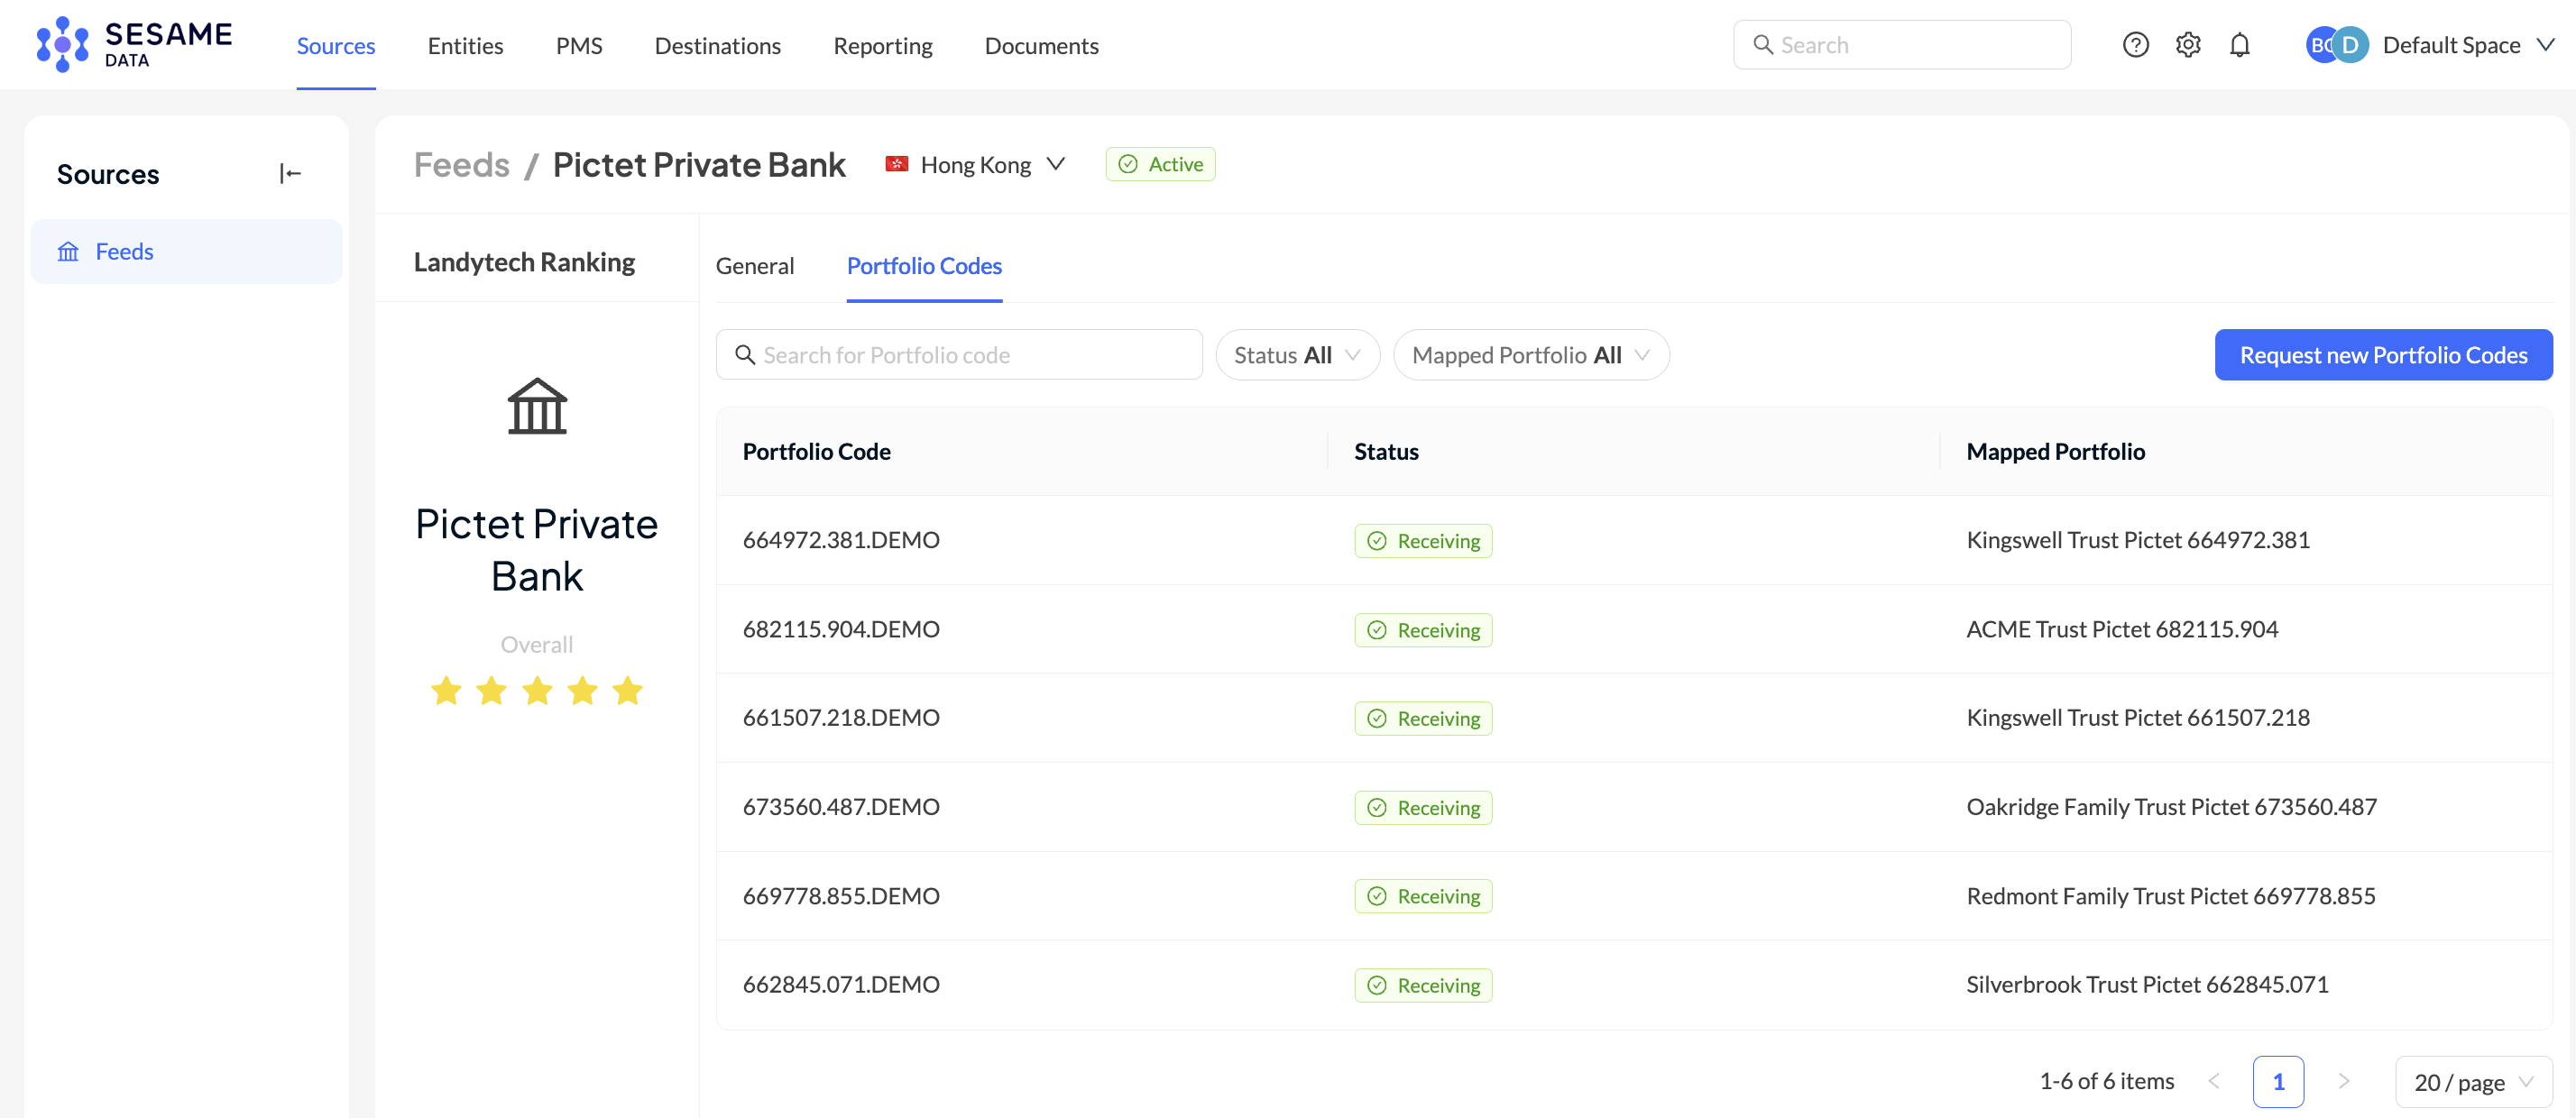This screenshot has height=1118, width=2576.
Task: Click the Feeds breadcrumb link
Action: point(461,164)
